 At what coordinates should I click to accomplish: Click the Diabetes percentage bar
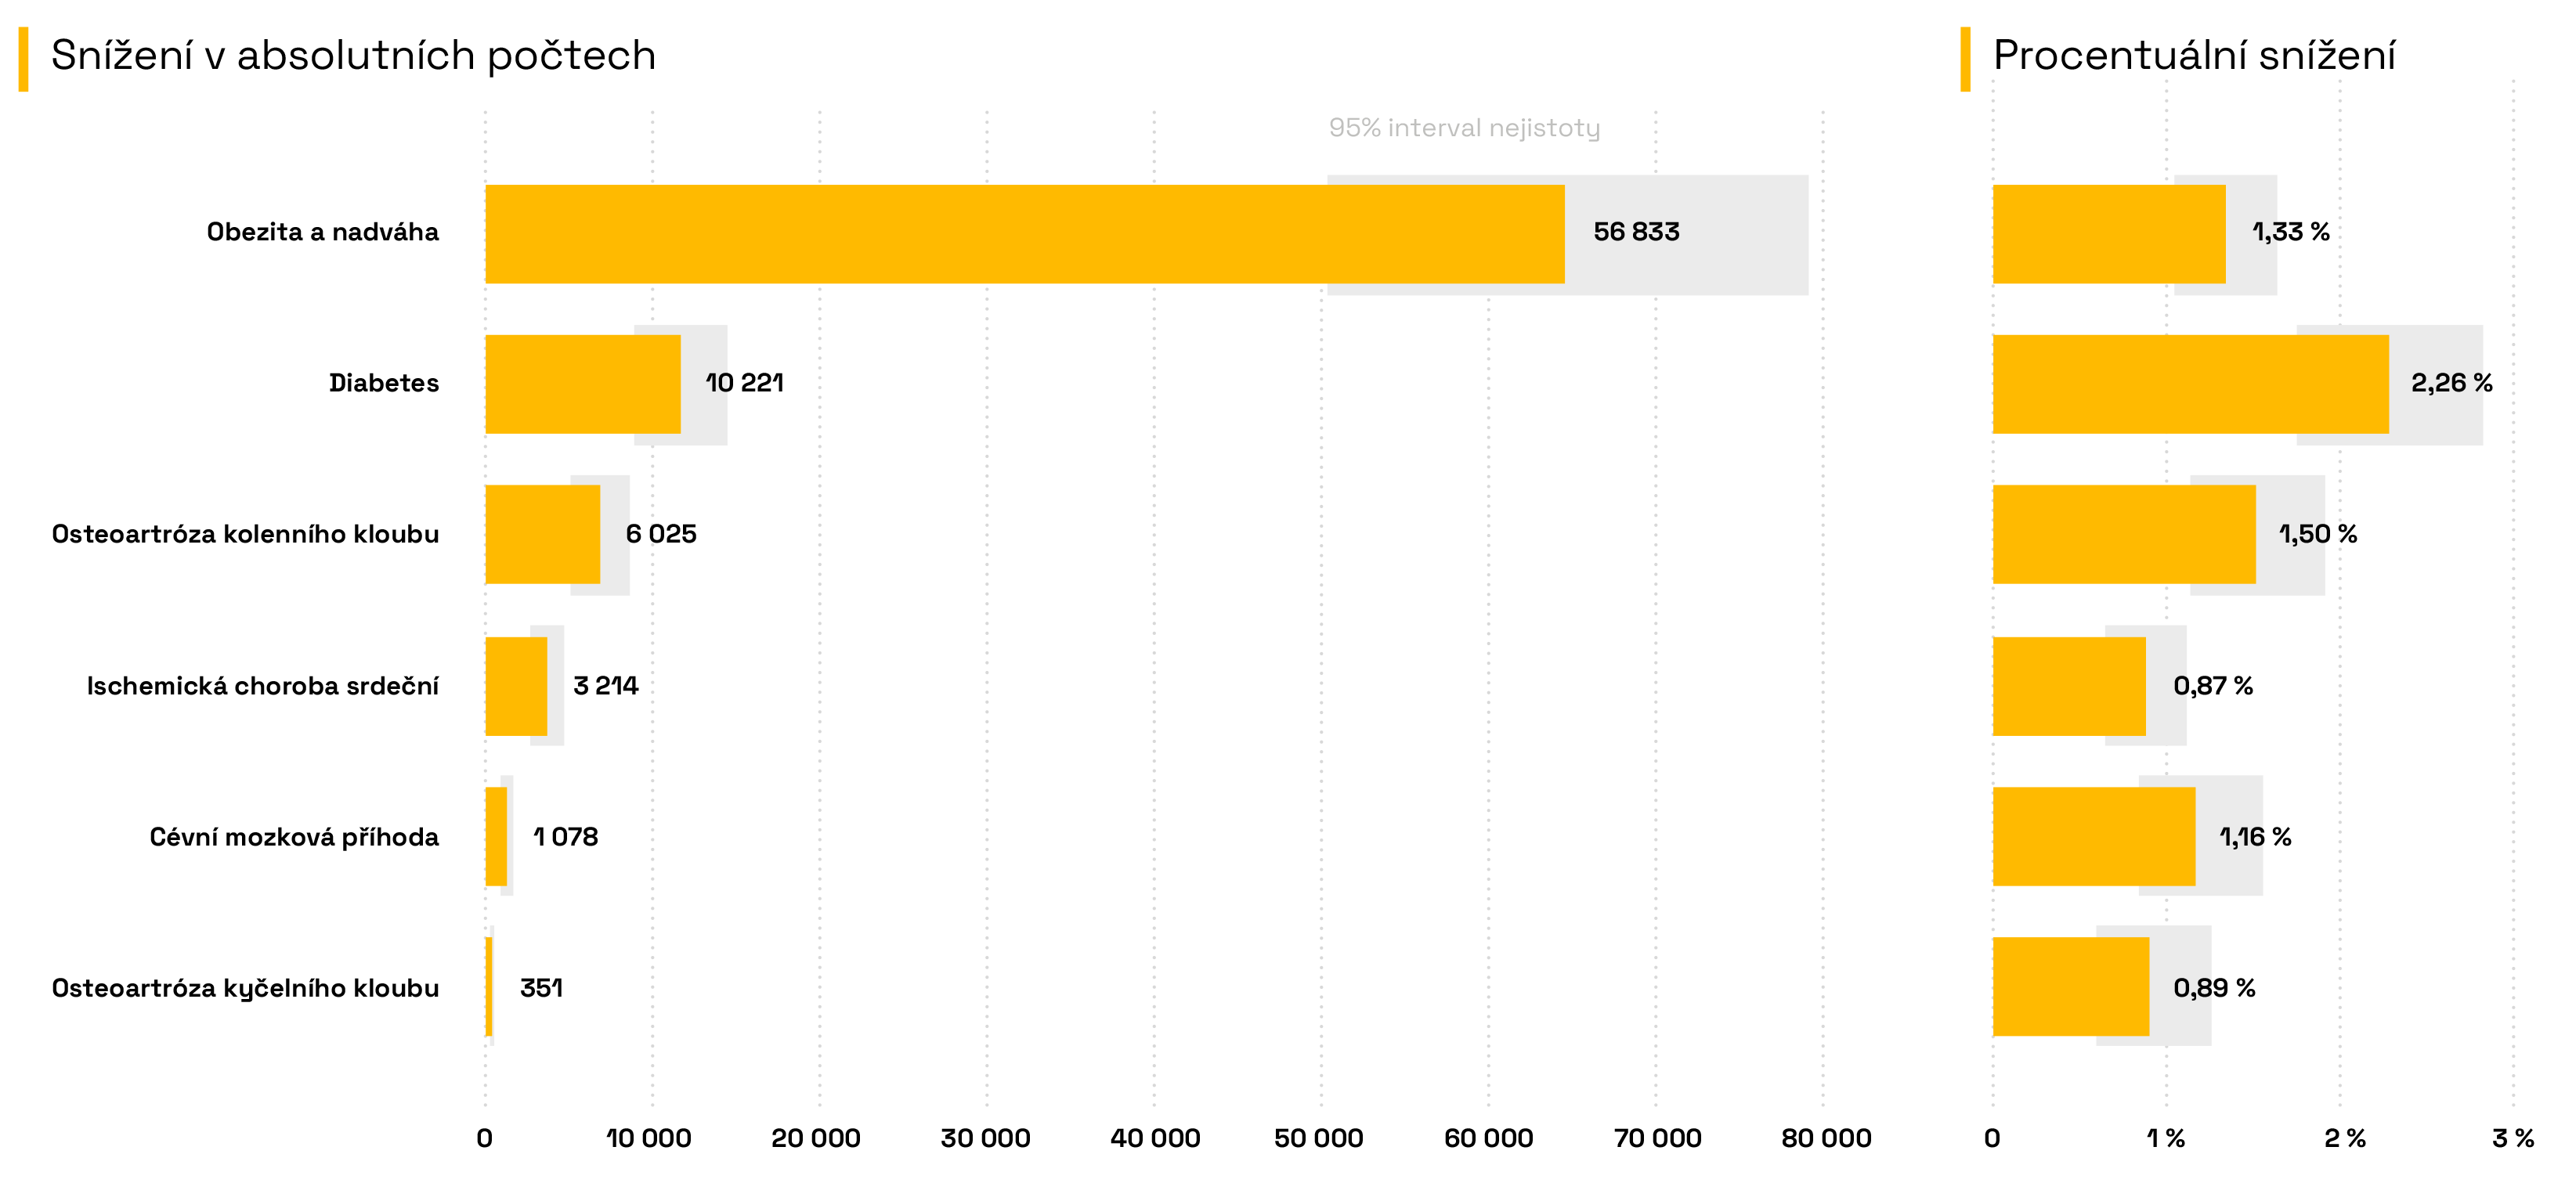coord(2190,384)
